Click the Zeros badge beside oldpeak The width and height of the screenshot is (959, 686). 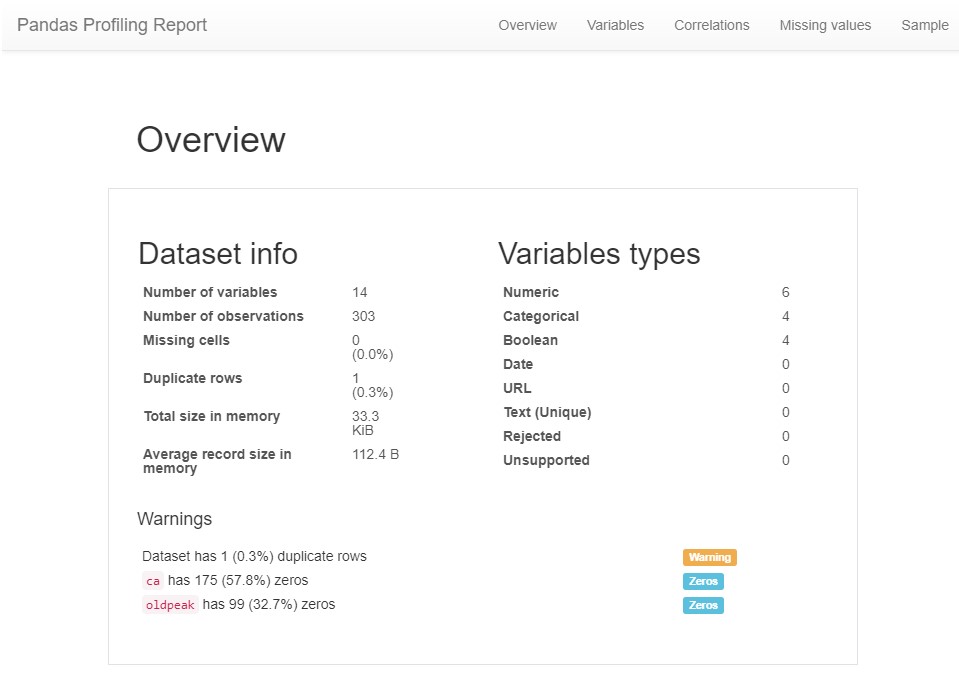[x=702, y=605]
